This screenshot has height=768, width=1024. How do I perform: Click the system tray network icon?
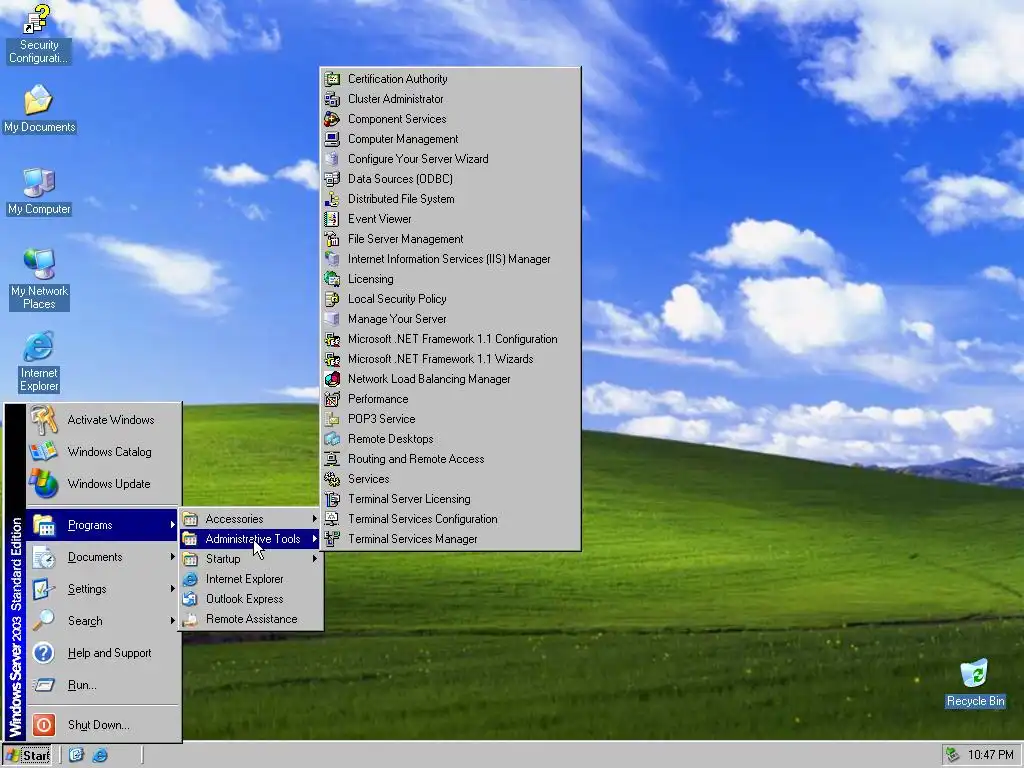click(x=953, y=755)
